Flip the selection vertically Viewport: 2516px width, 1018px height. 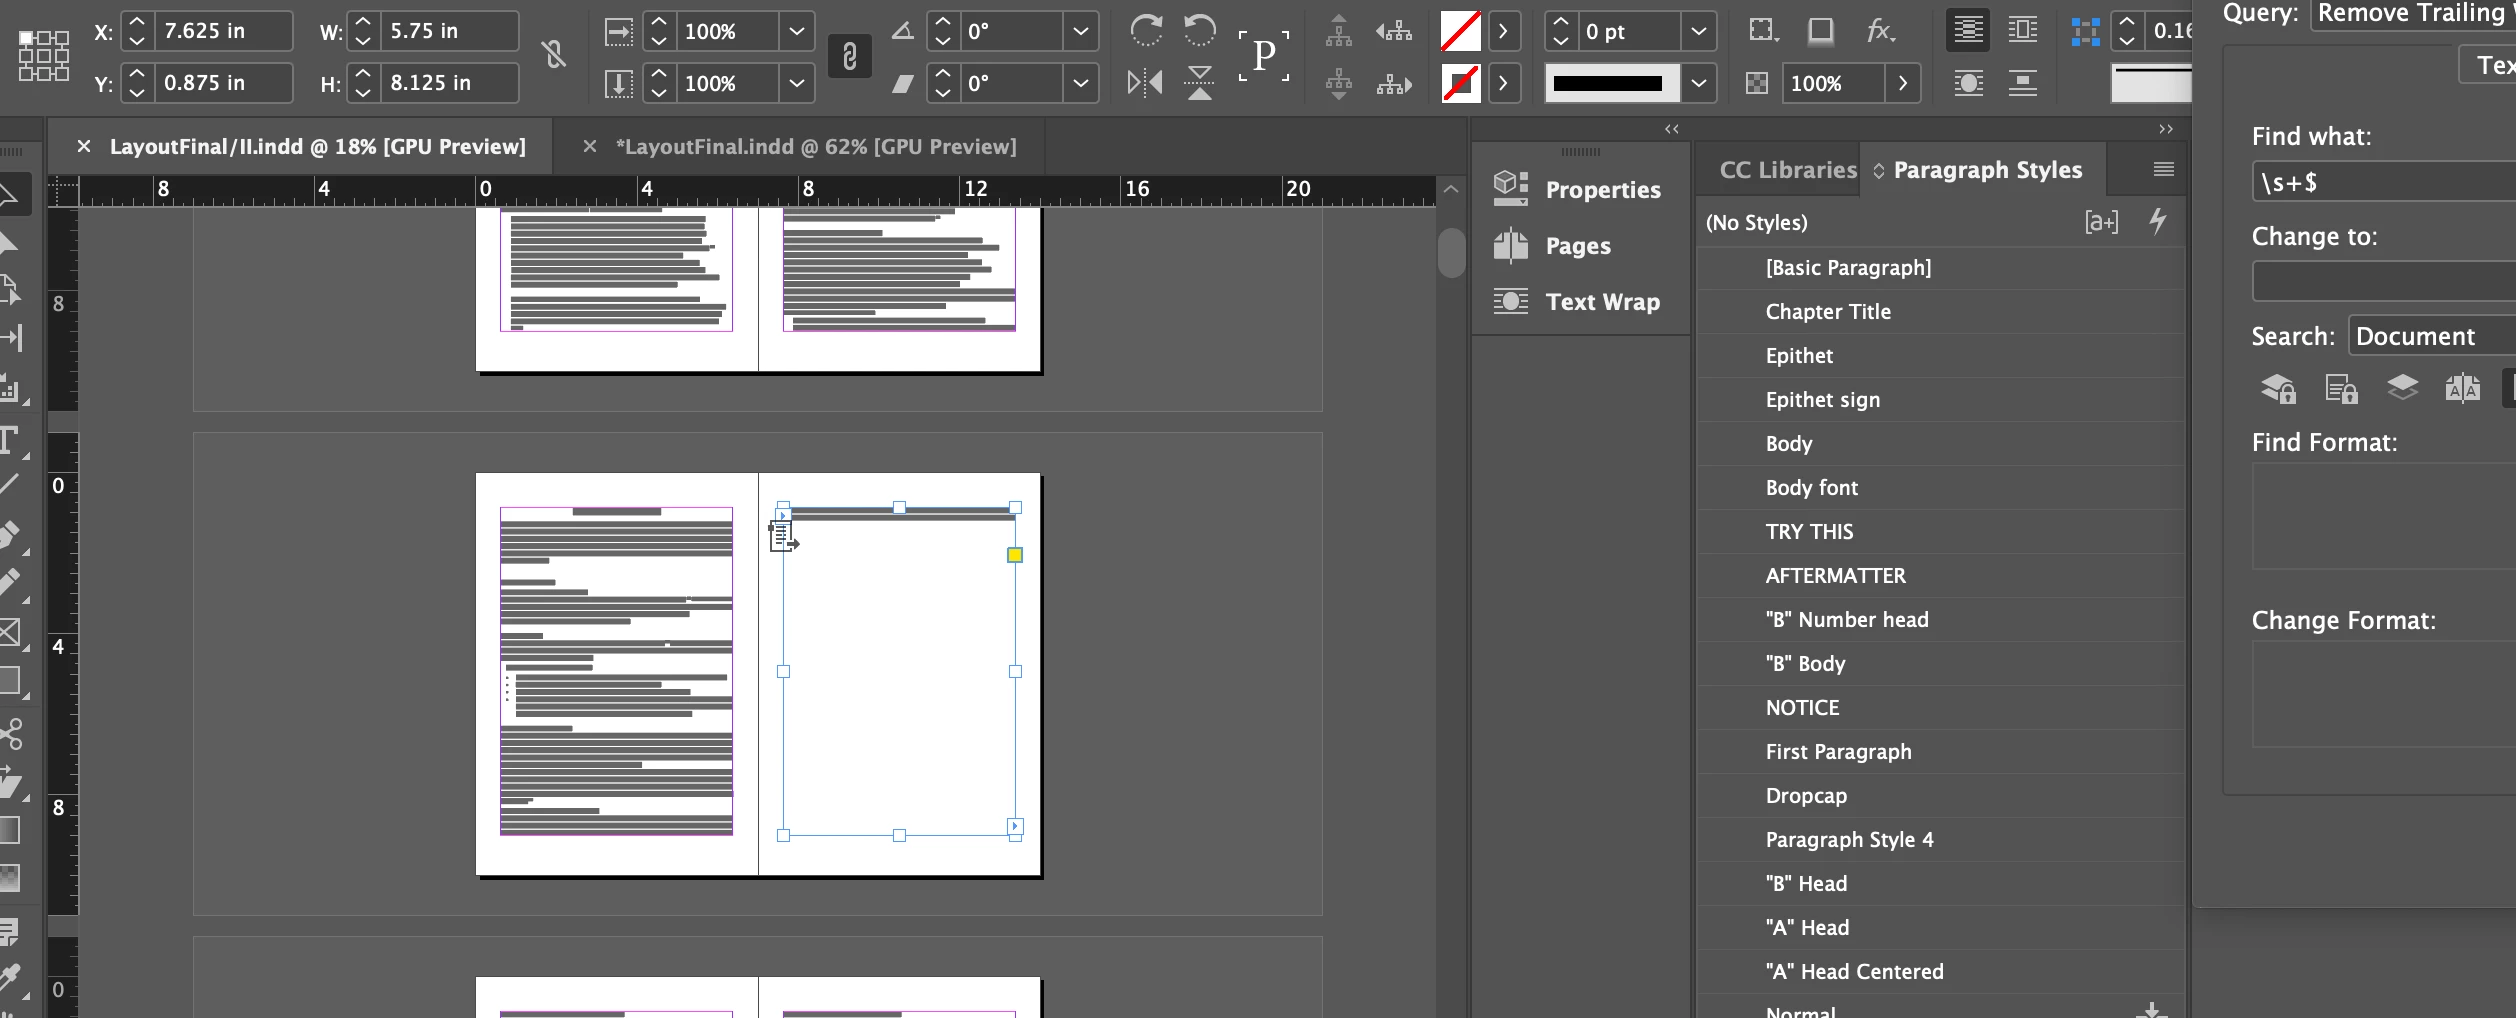1200,83
